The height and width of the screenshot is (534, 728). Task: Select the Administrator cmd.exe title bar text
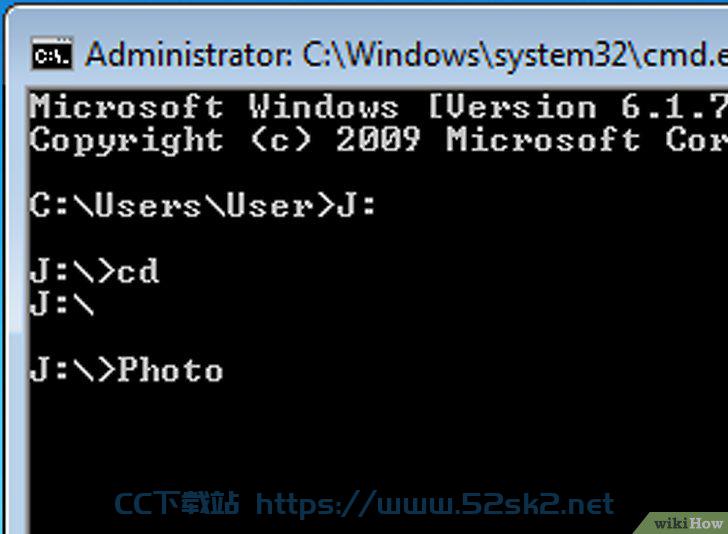click(x=406, y=55)
